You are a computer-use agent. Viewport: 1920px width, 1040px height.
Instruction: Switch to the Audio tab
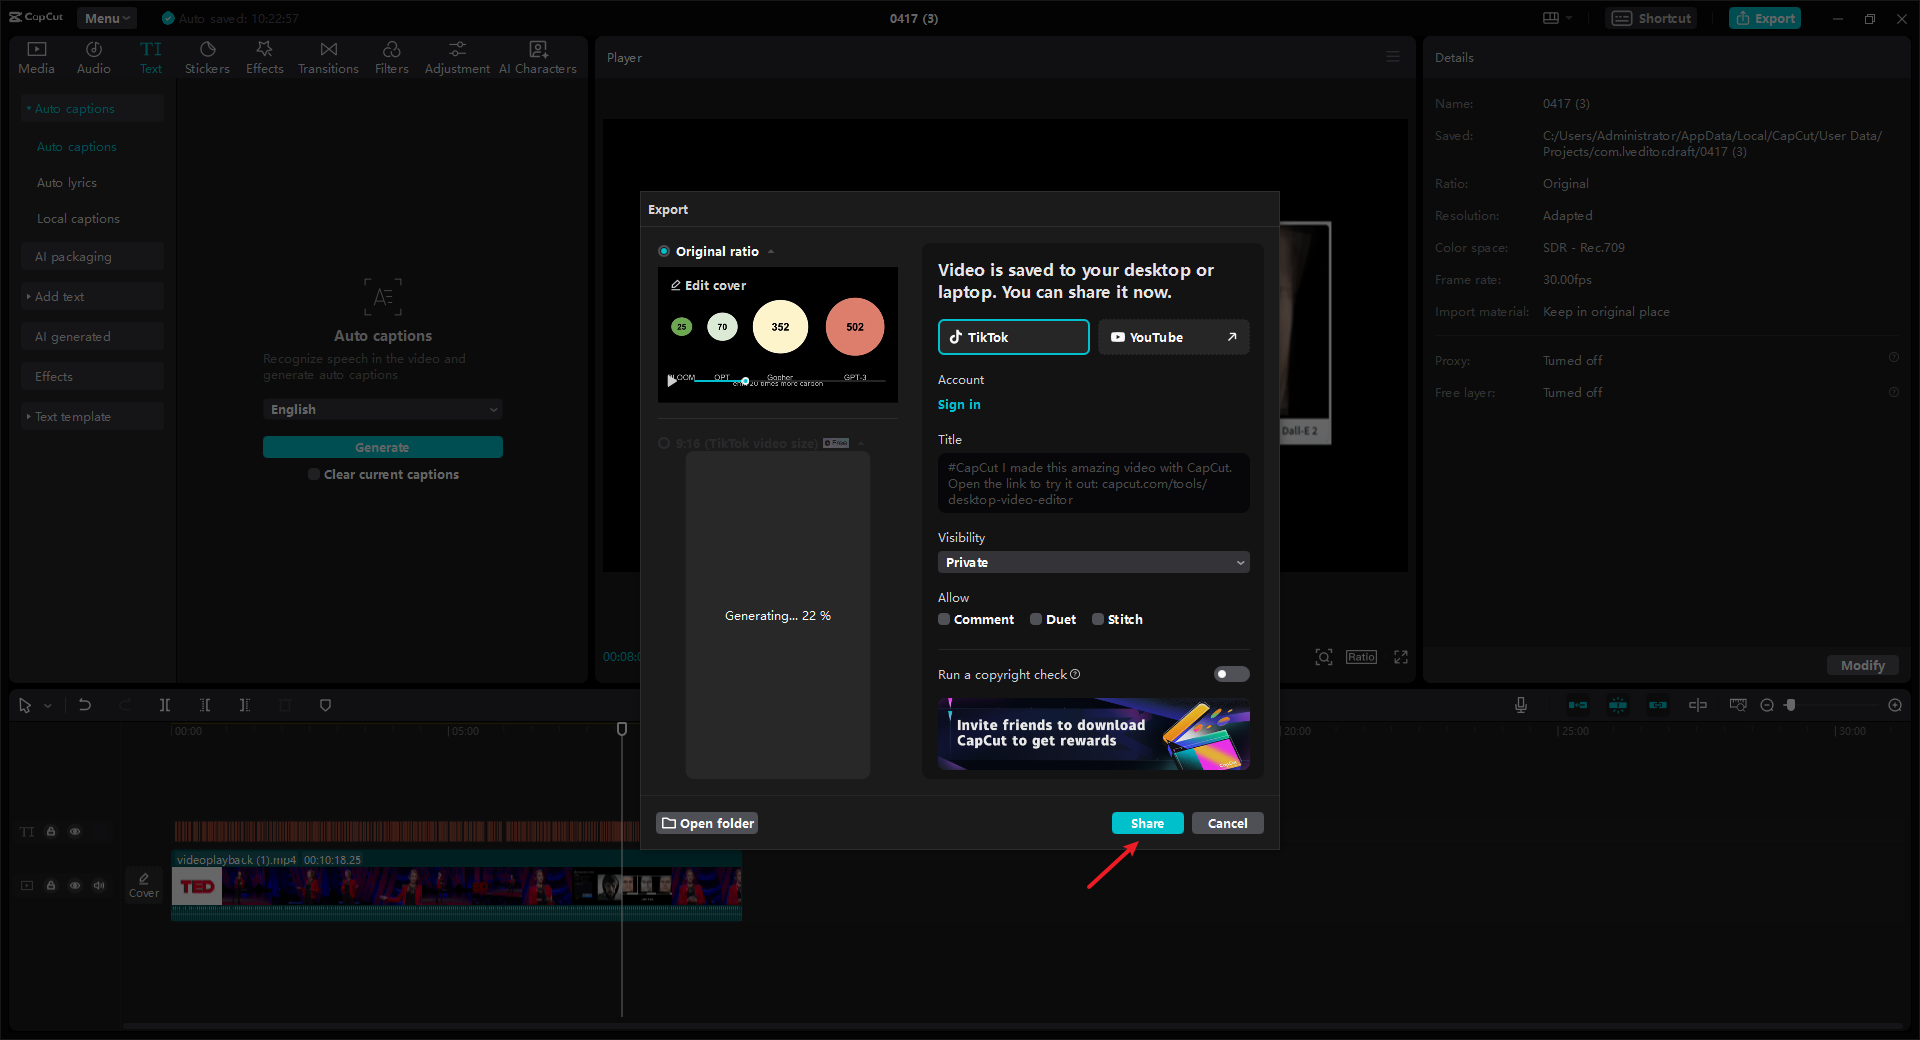pyautogui.click(x=94, y=58)
